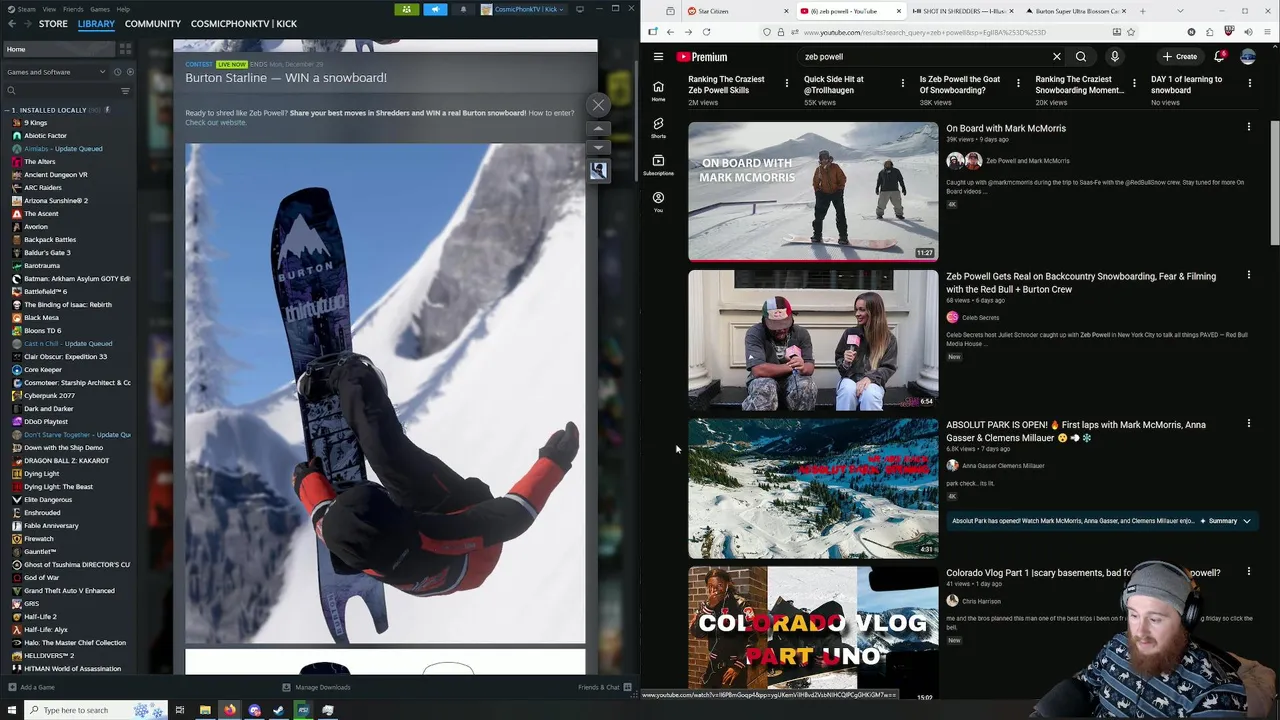The image size is (1280, 720).
Task: Open options for 'Is Zeb Powell the Goat'
Action: (1018, 84)
